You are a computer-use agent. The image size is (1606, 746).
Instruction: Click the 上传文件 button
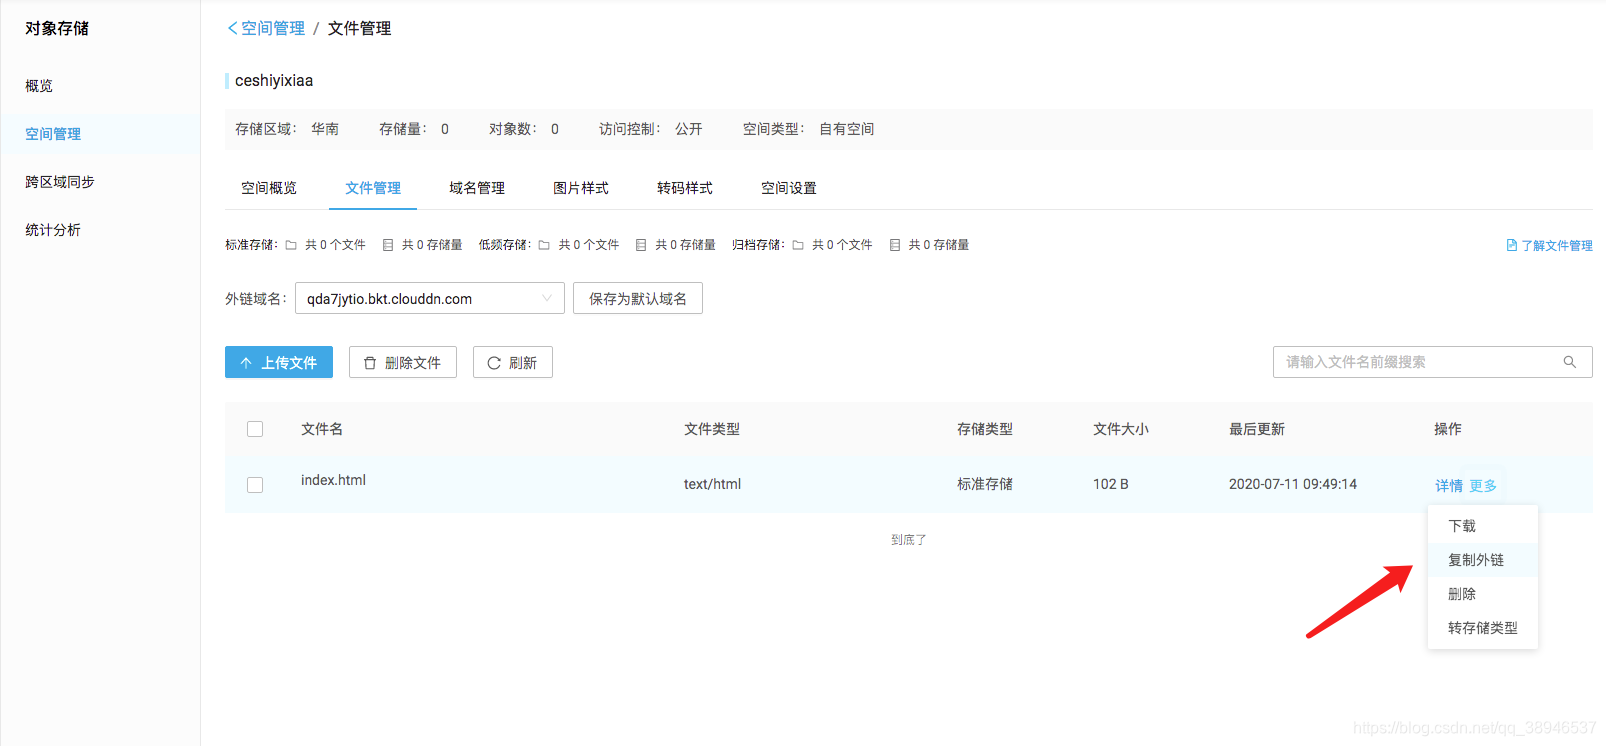pos(279,362)
